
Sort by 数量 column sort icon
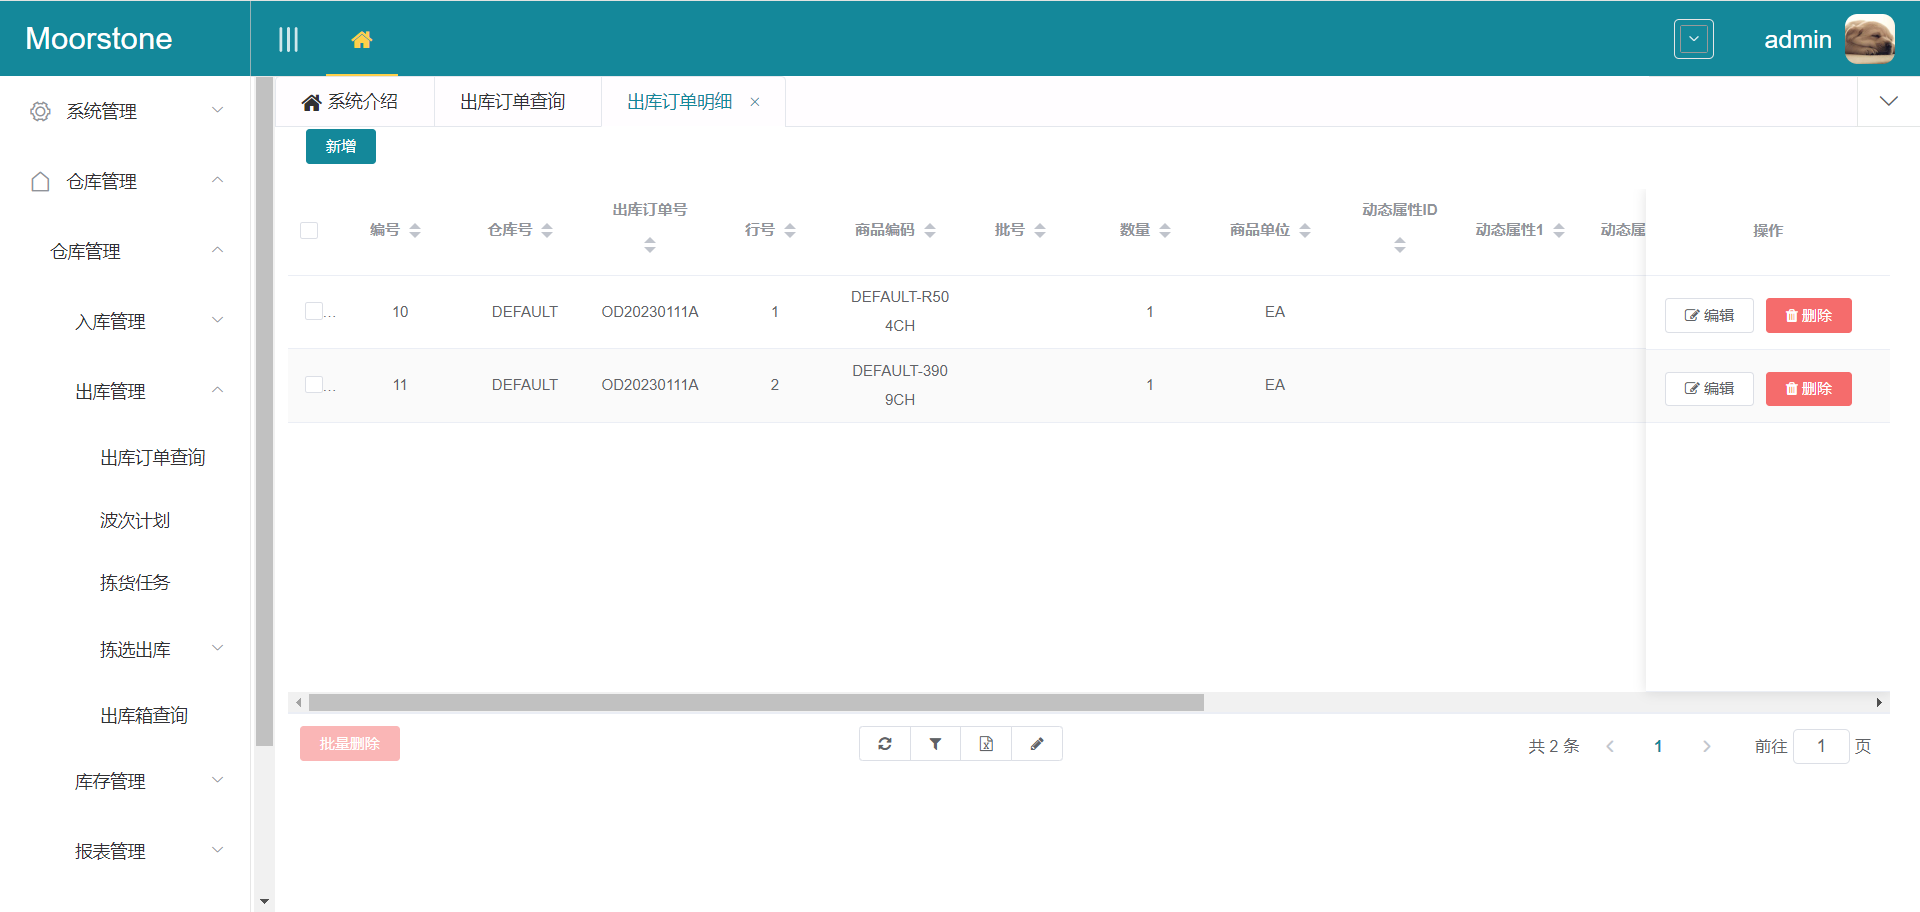1165,231
